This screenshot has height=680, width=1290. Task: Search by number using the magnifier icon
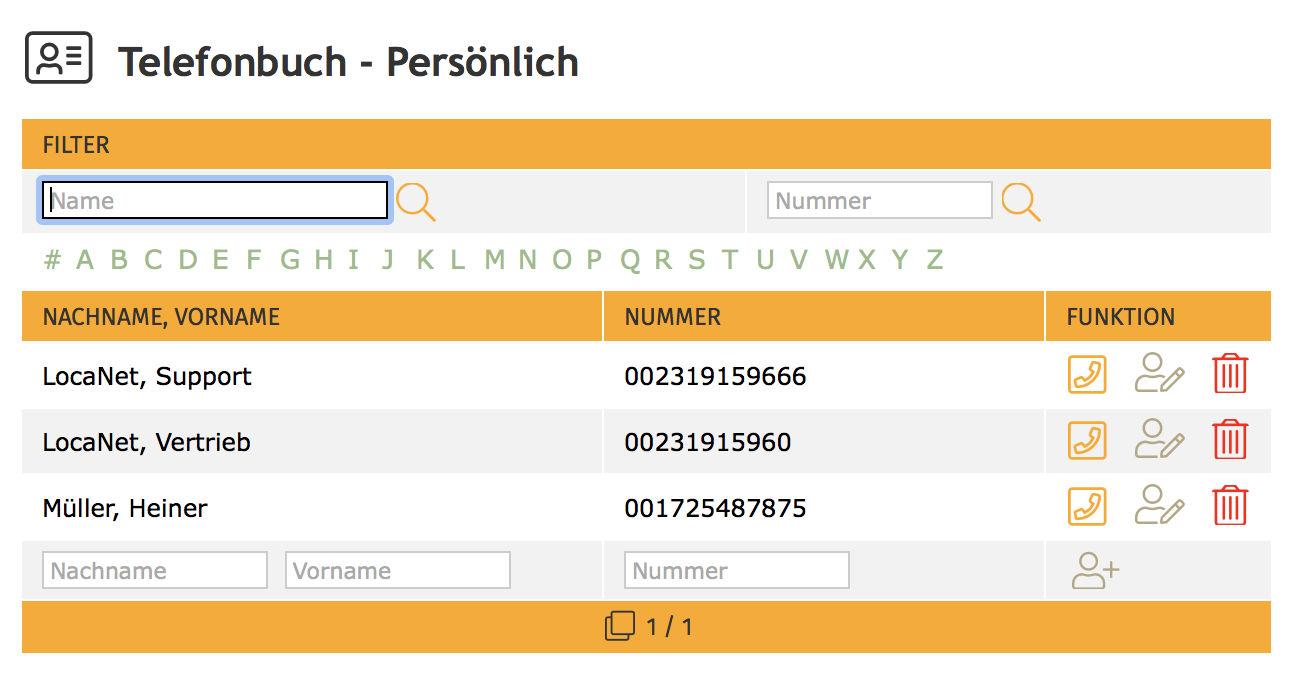click(1021, 202)
